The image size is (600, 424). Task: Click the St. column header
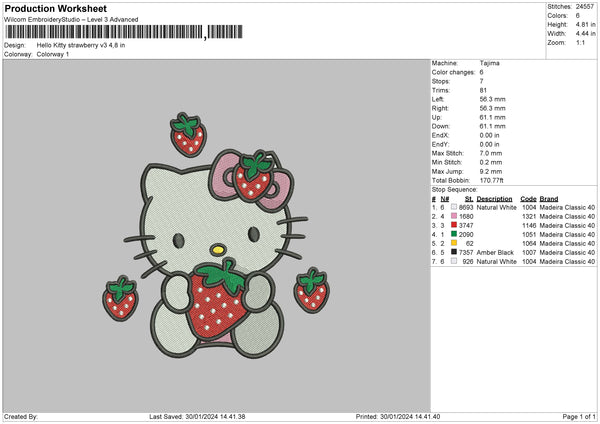click(x=469, y=199)
